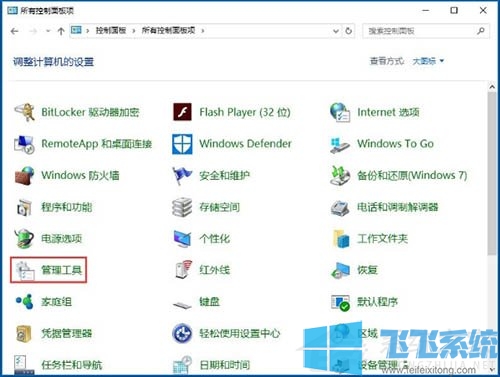Open the Flash Player (32 位) icon
Viewport: 500px width, 377px height.
point(182,112)
